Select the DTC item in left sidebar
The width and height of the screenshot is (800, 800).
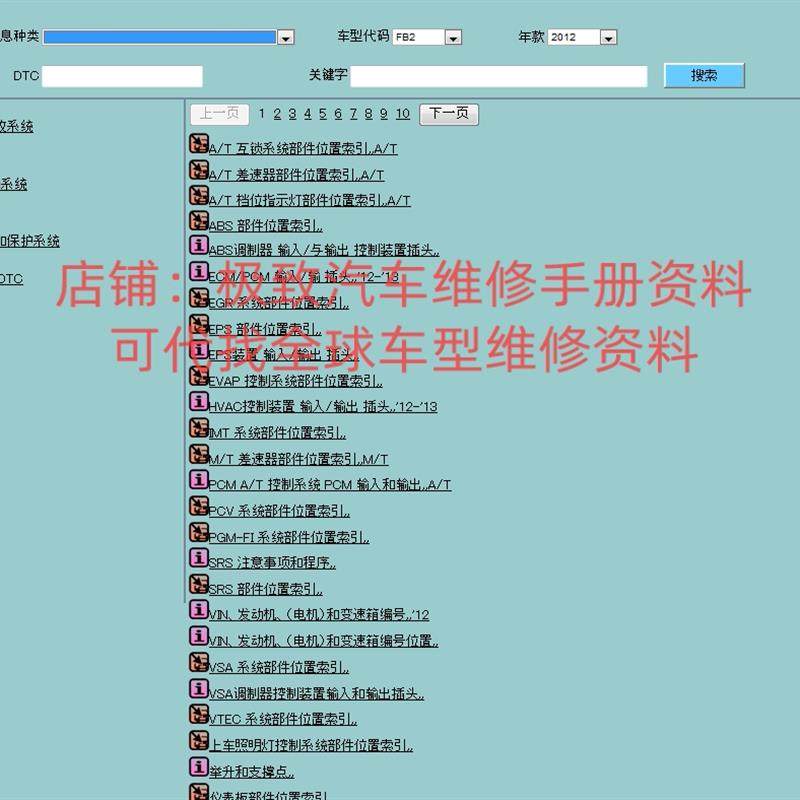point(12,278)
